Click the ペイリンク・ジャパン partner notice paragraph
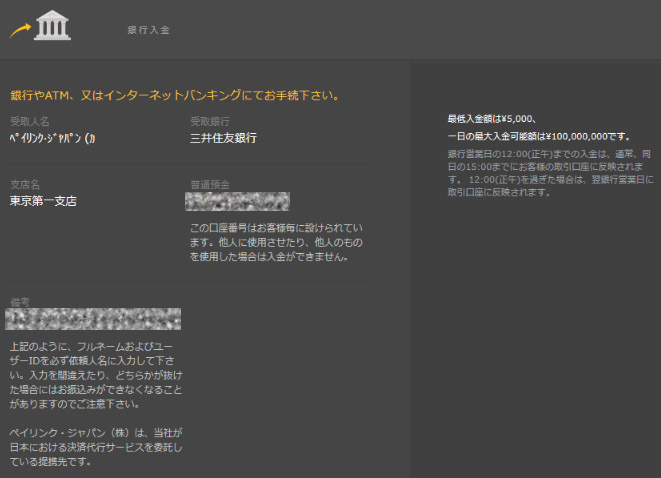The image size is (661, 478). point(96,447)
